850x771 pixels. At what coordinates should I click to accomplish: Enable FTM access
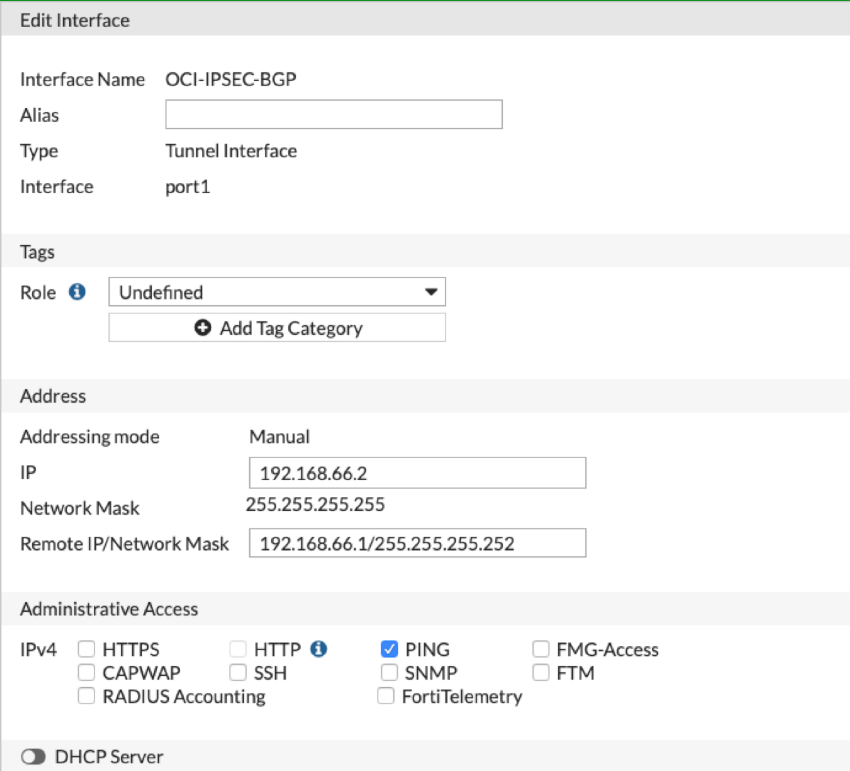(x=540, y=673)
